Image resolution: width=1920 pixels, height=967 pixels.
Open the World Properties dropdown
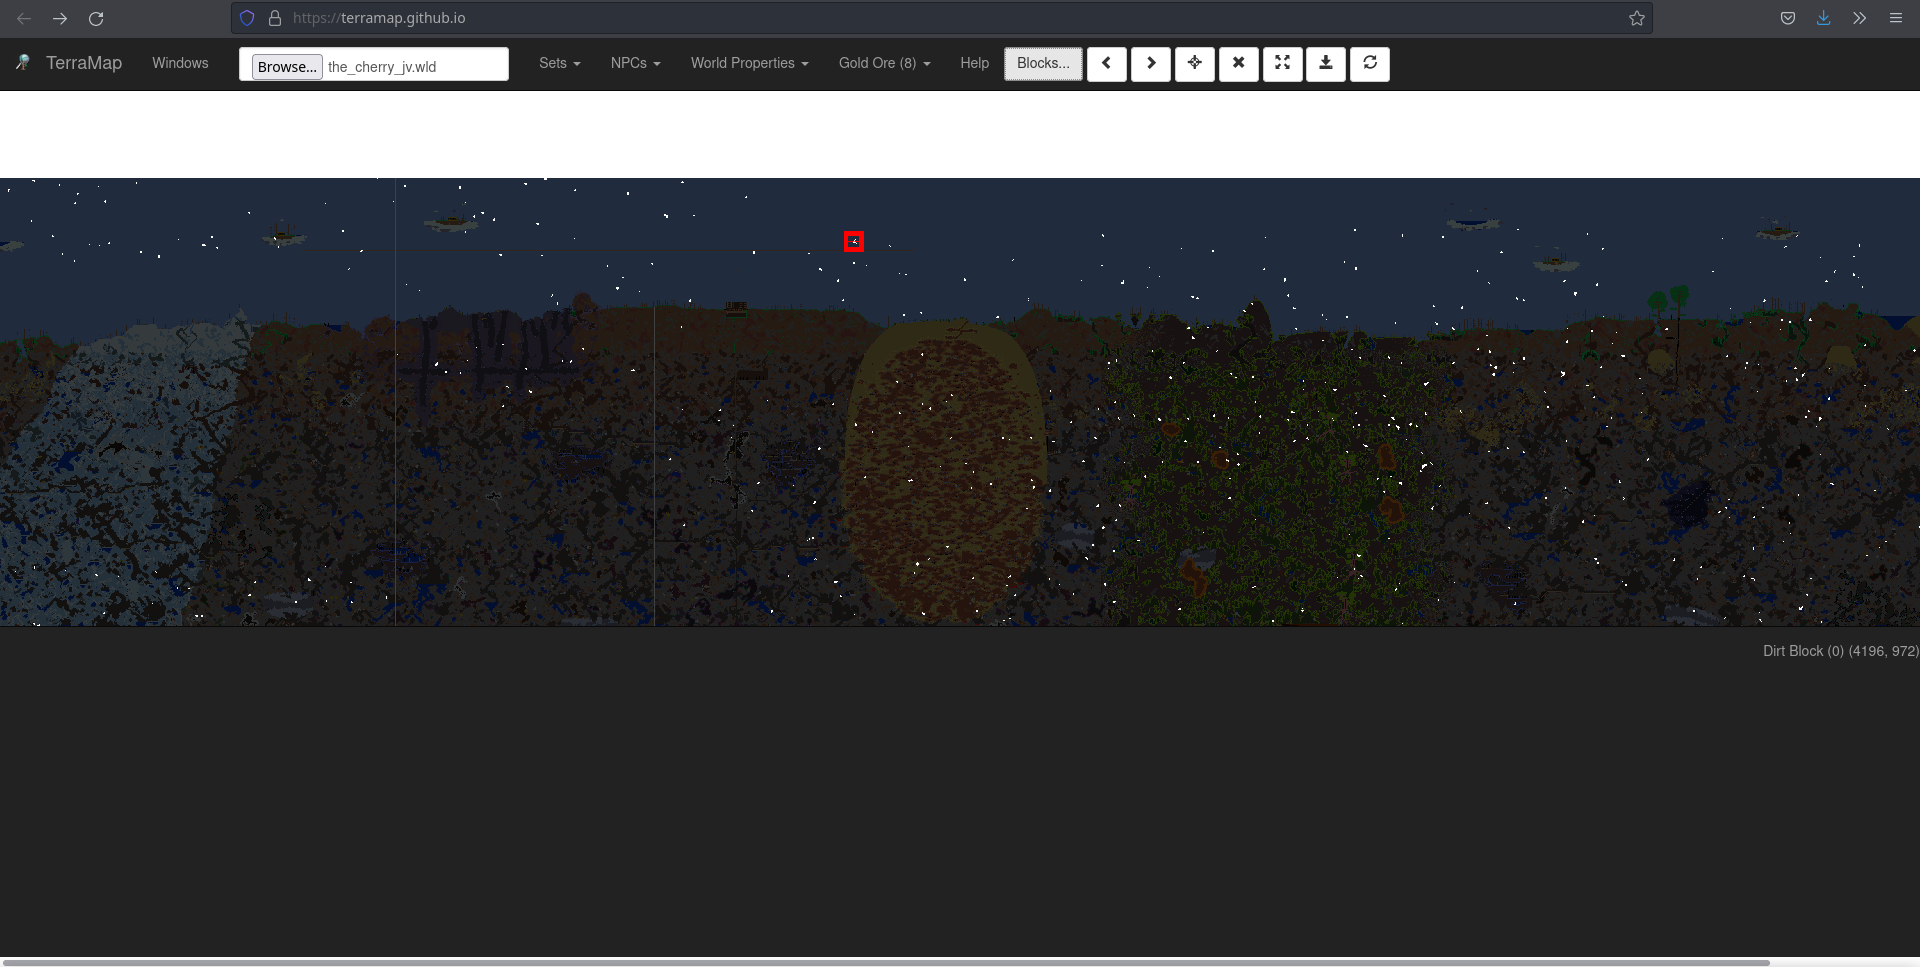(x=748, y=63)
